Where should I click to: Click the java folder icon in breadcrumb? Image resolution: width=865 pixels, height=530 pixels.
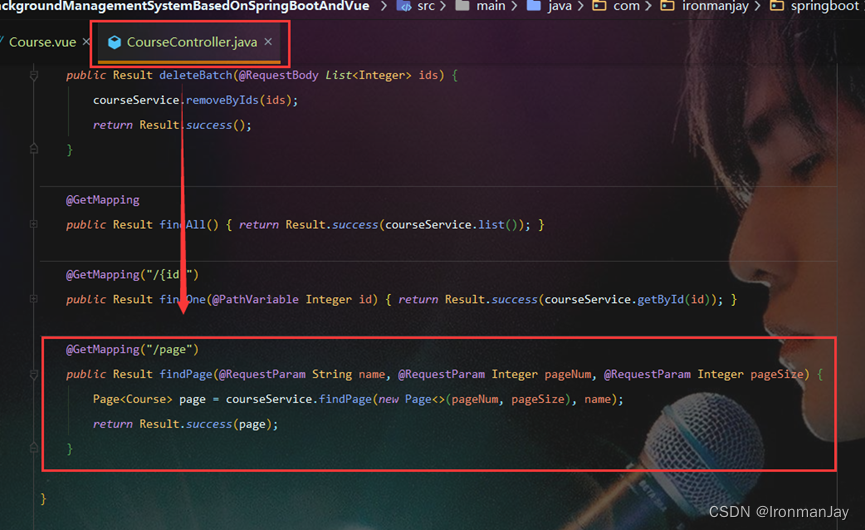(x=534, y=6)
